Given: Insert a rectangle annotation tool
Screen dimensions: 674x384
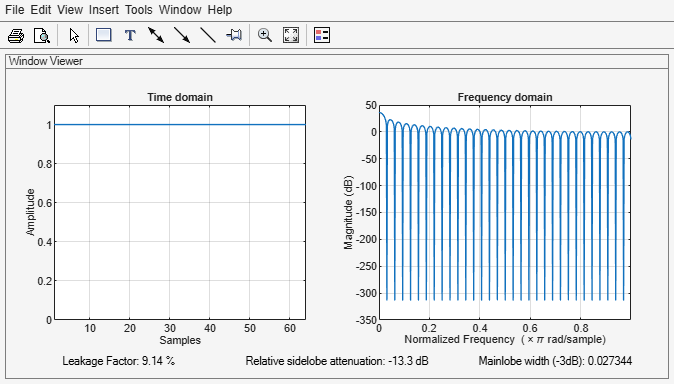Looking at the screenshot, I should tap(104, 35).
